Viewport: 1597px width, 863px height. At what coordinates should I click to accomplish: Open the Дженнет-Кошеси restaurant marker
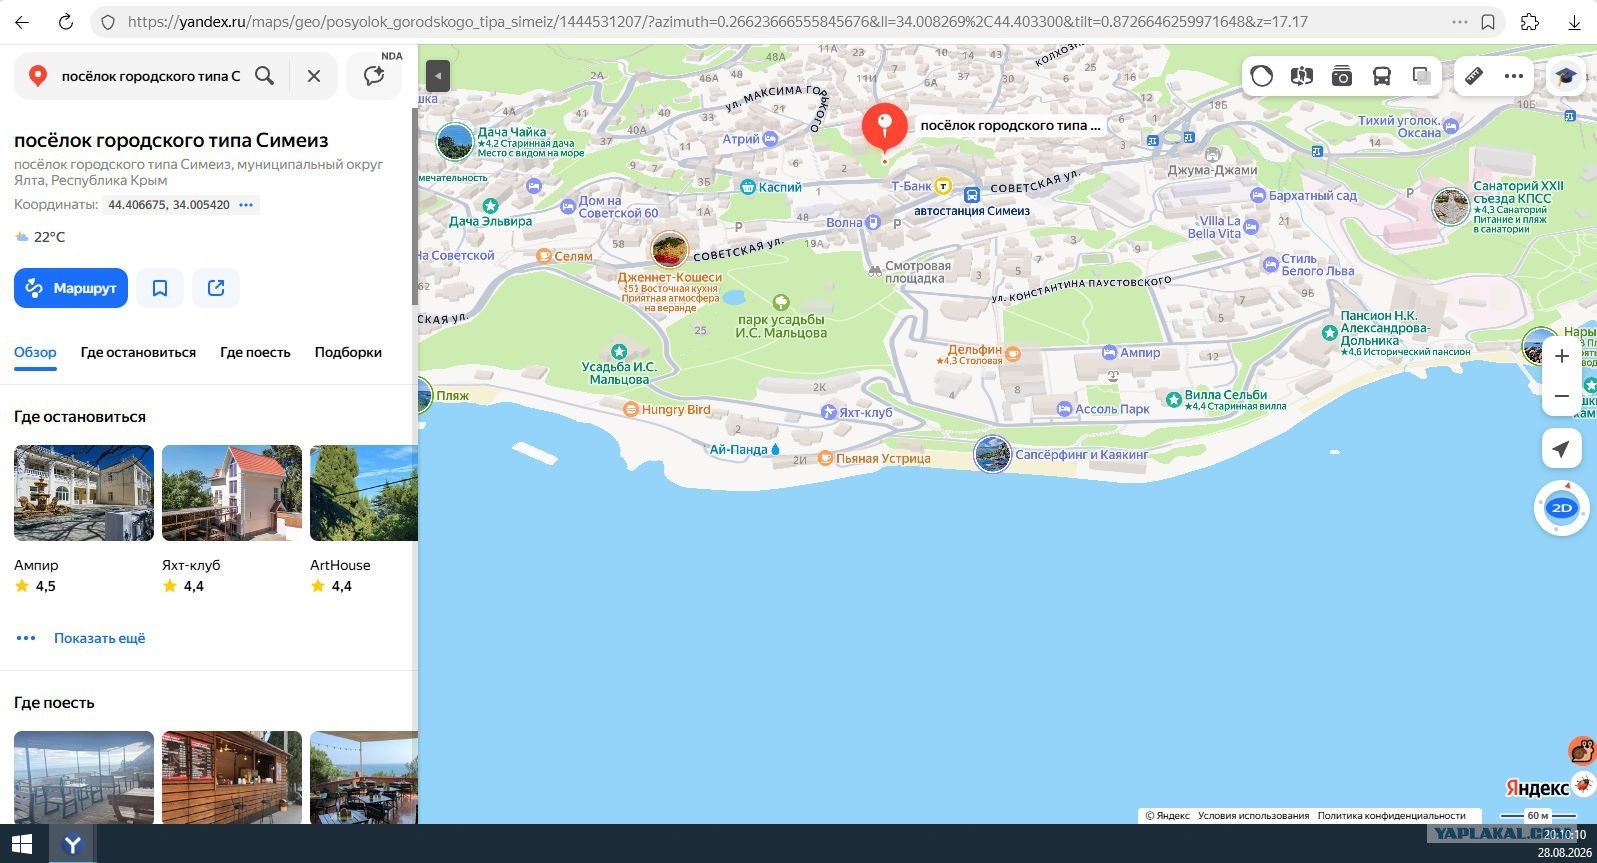pyautogui.click(x=669, y=250)
